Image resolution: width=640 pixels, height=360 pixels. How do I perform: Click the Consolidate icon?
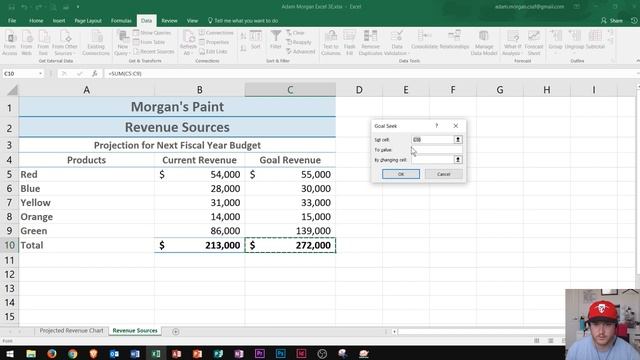[424, 40]
